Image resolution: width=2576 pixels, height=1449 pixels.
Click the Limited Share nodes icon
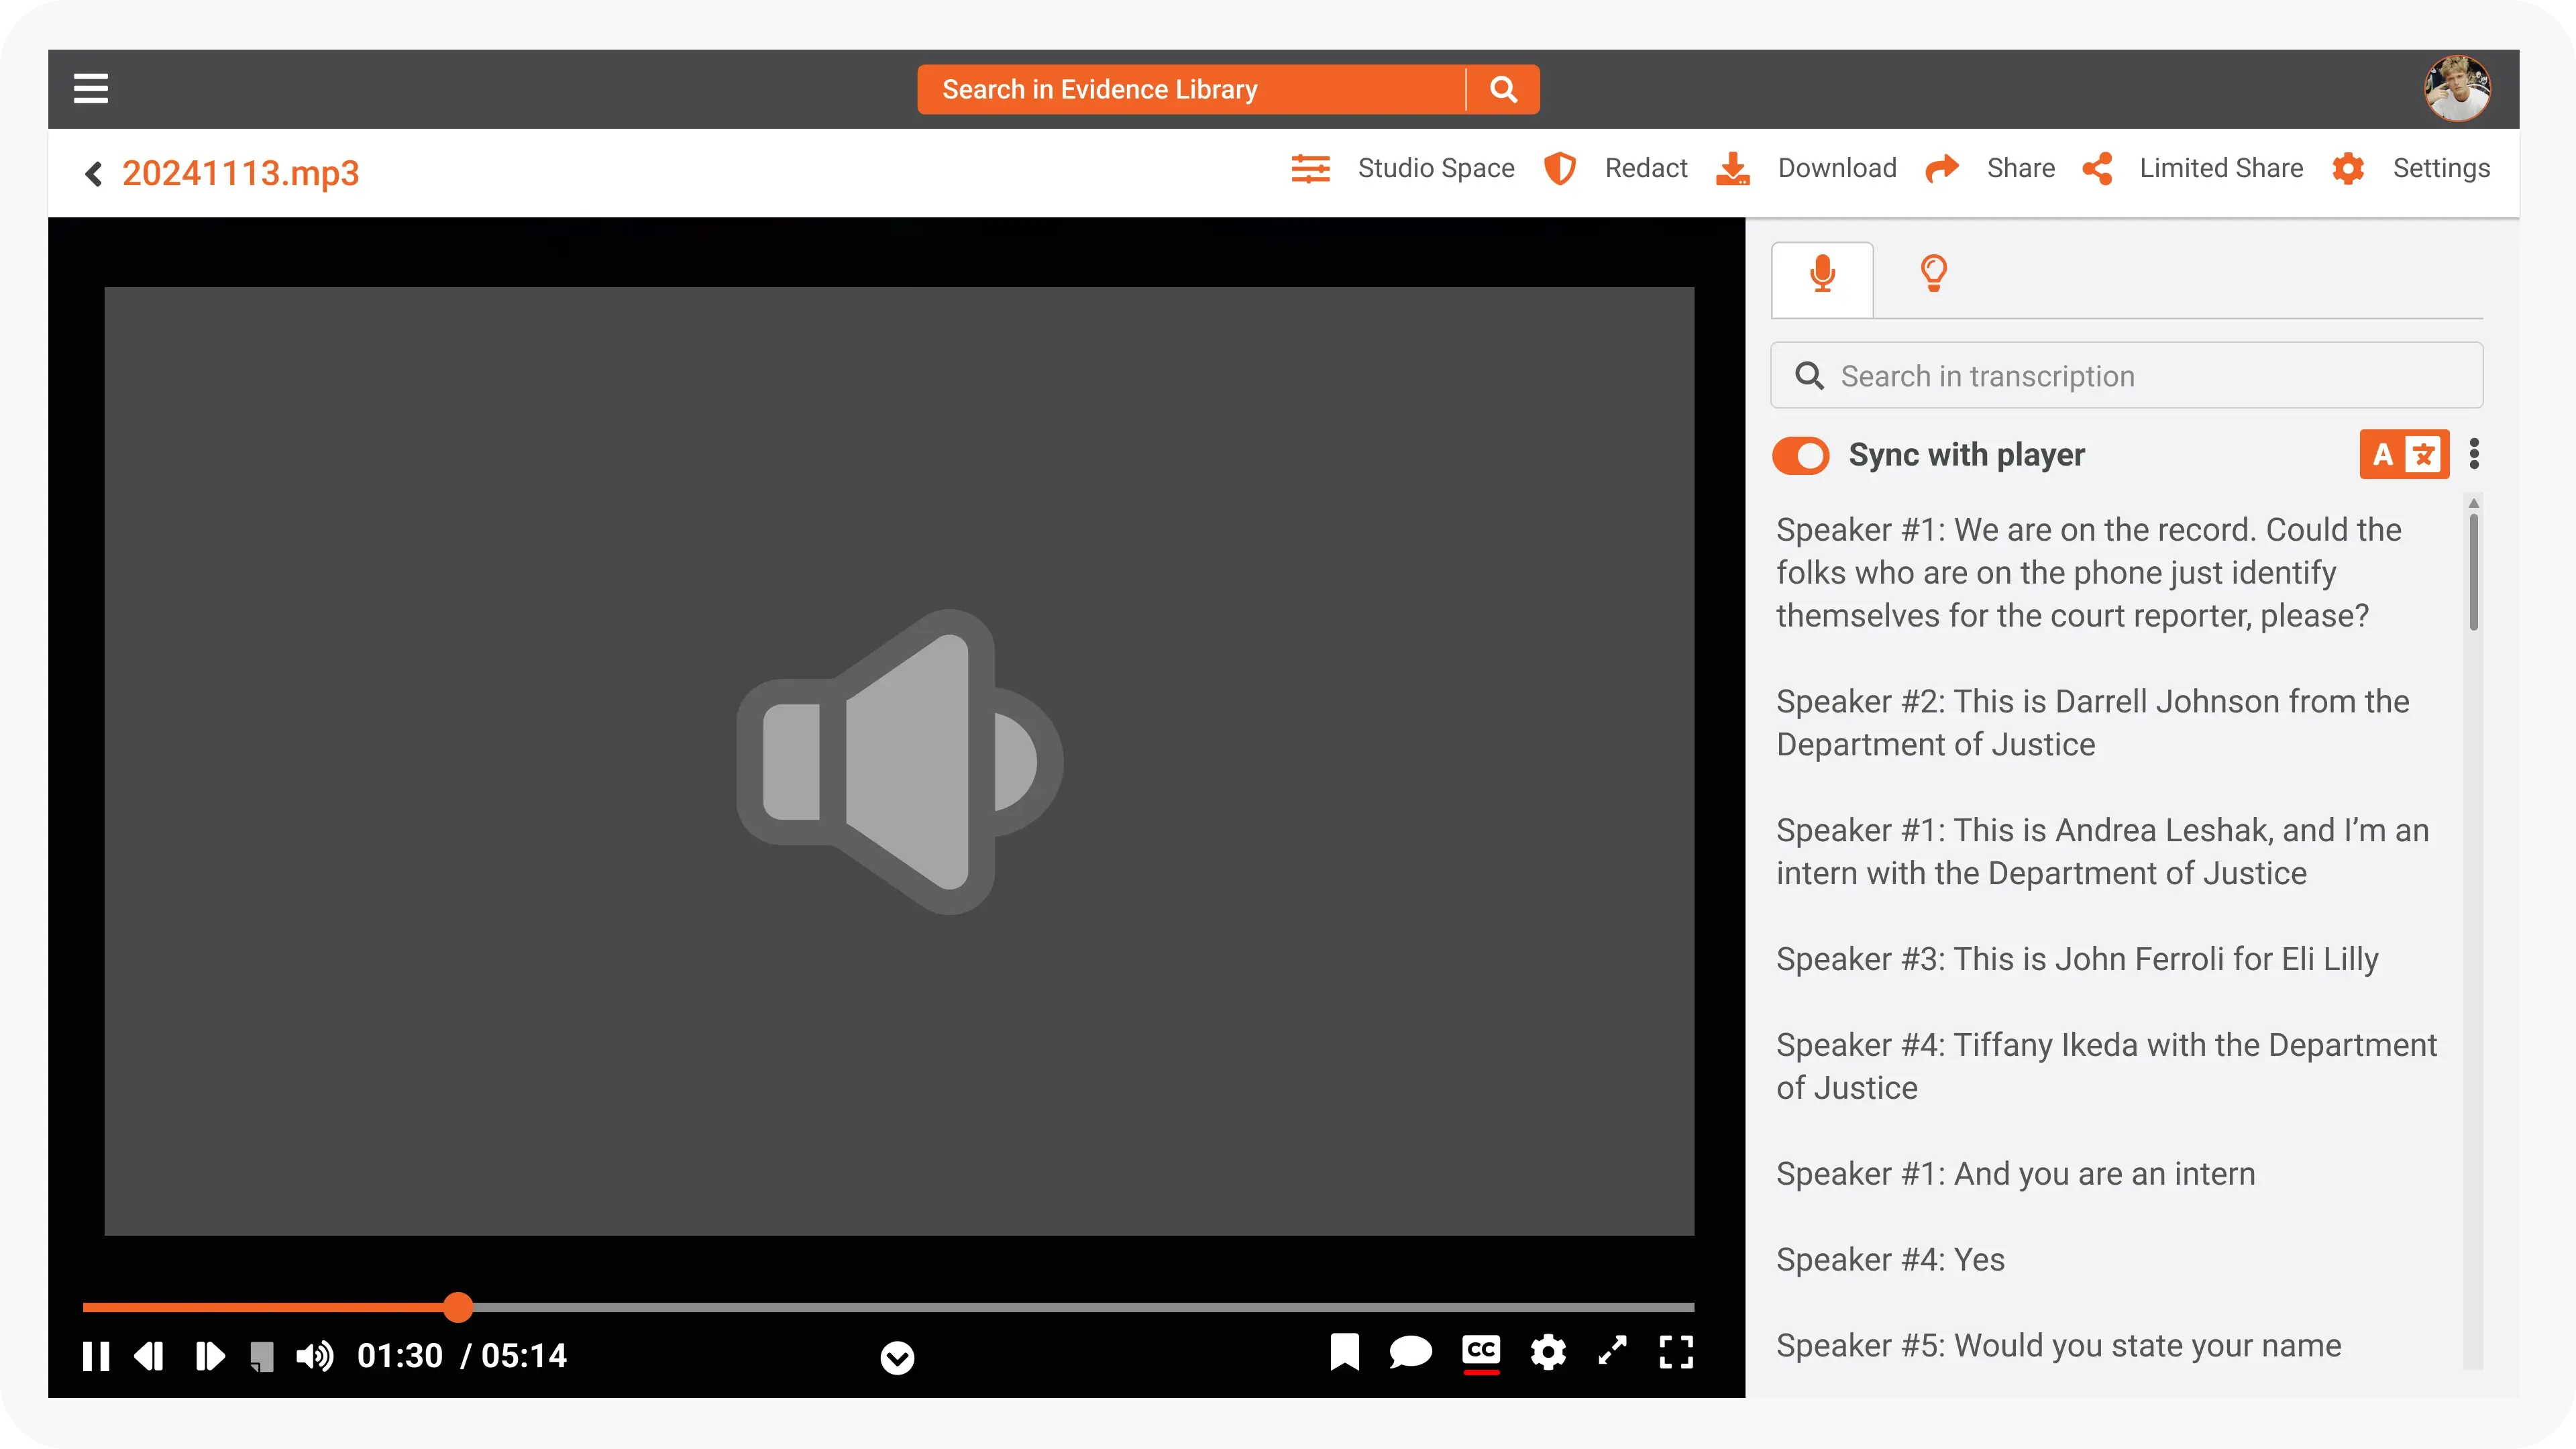pyautogui.click(x=2097, y=168)
